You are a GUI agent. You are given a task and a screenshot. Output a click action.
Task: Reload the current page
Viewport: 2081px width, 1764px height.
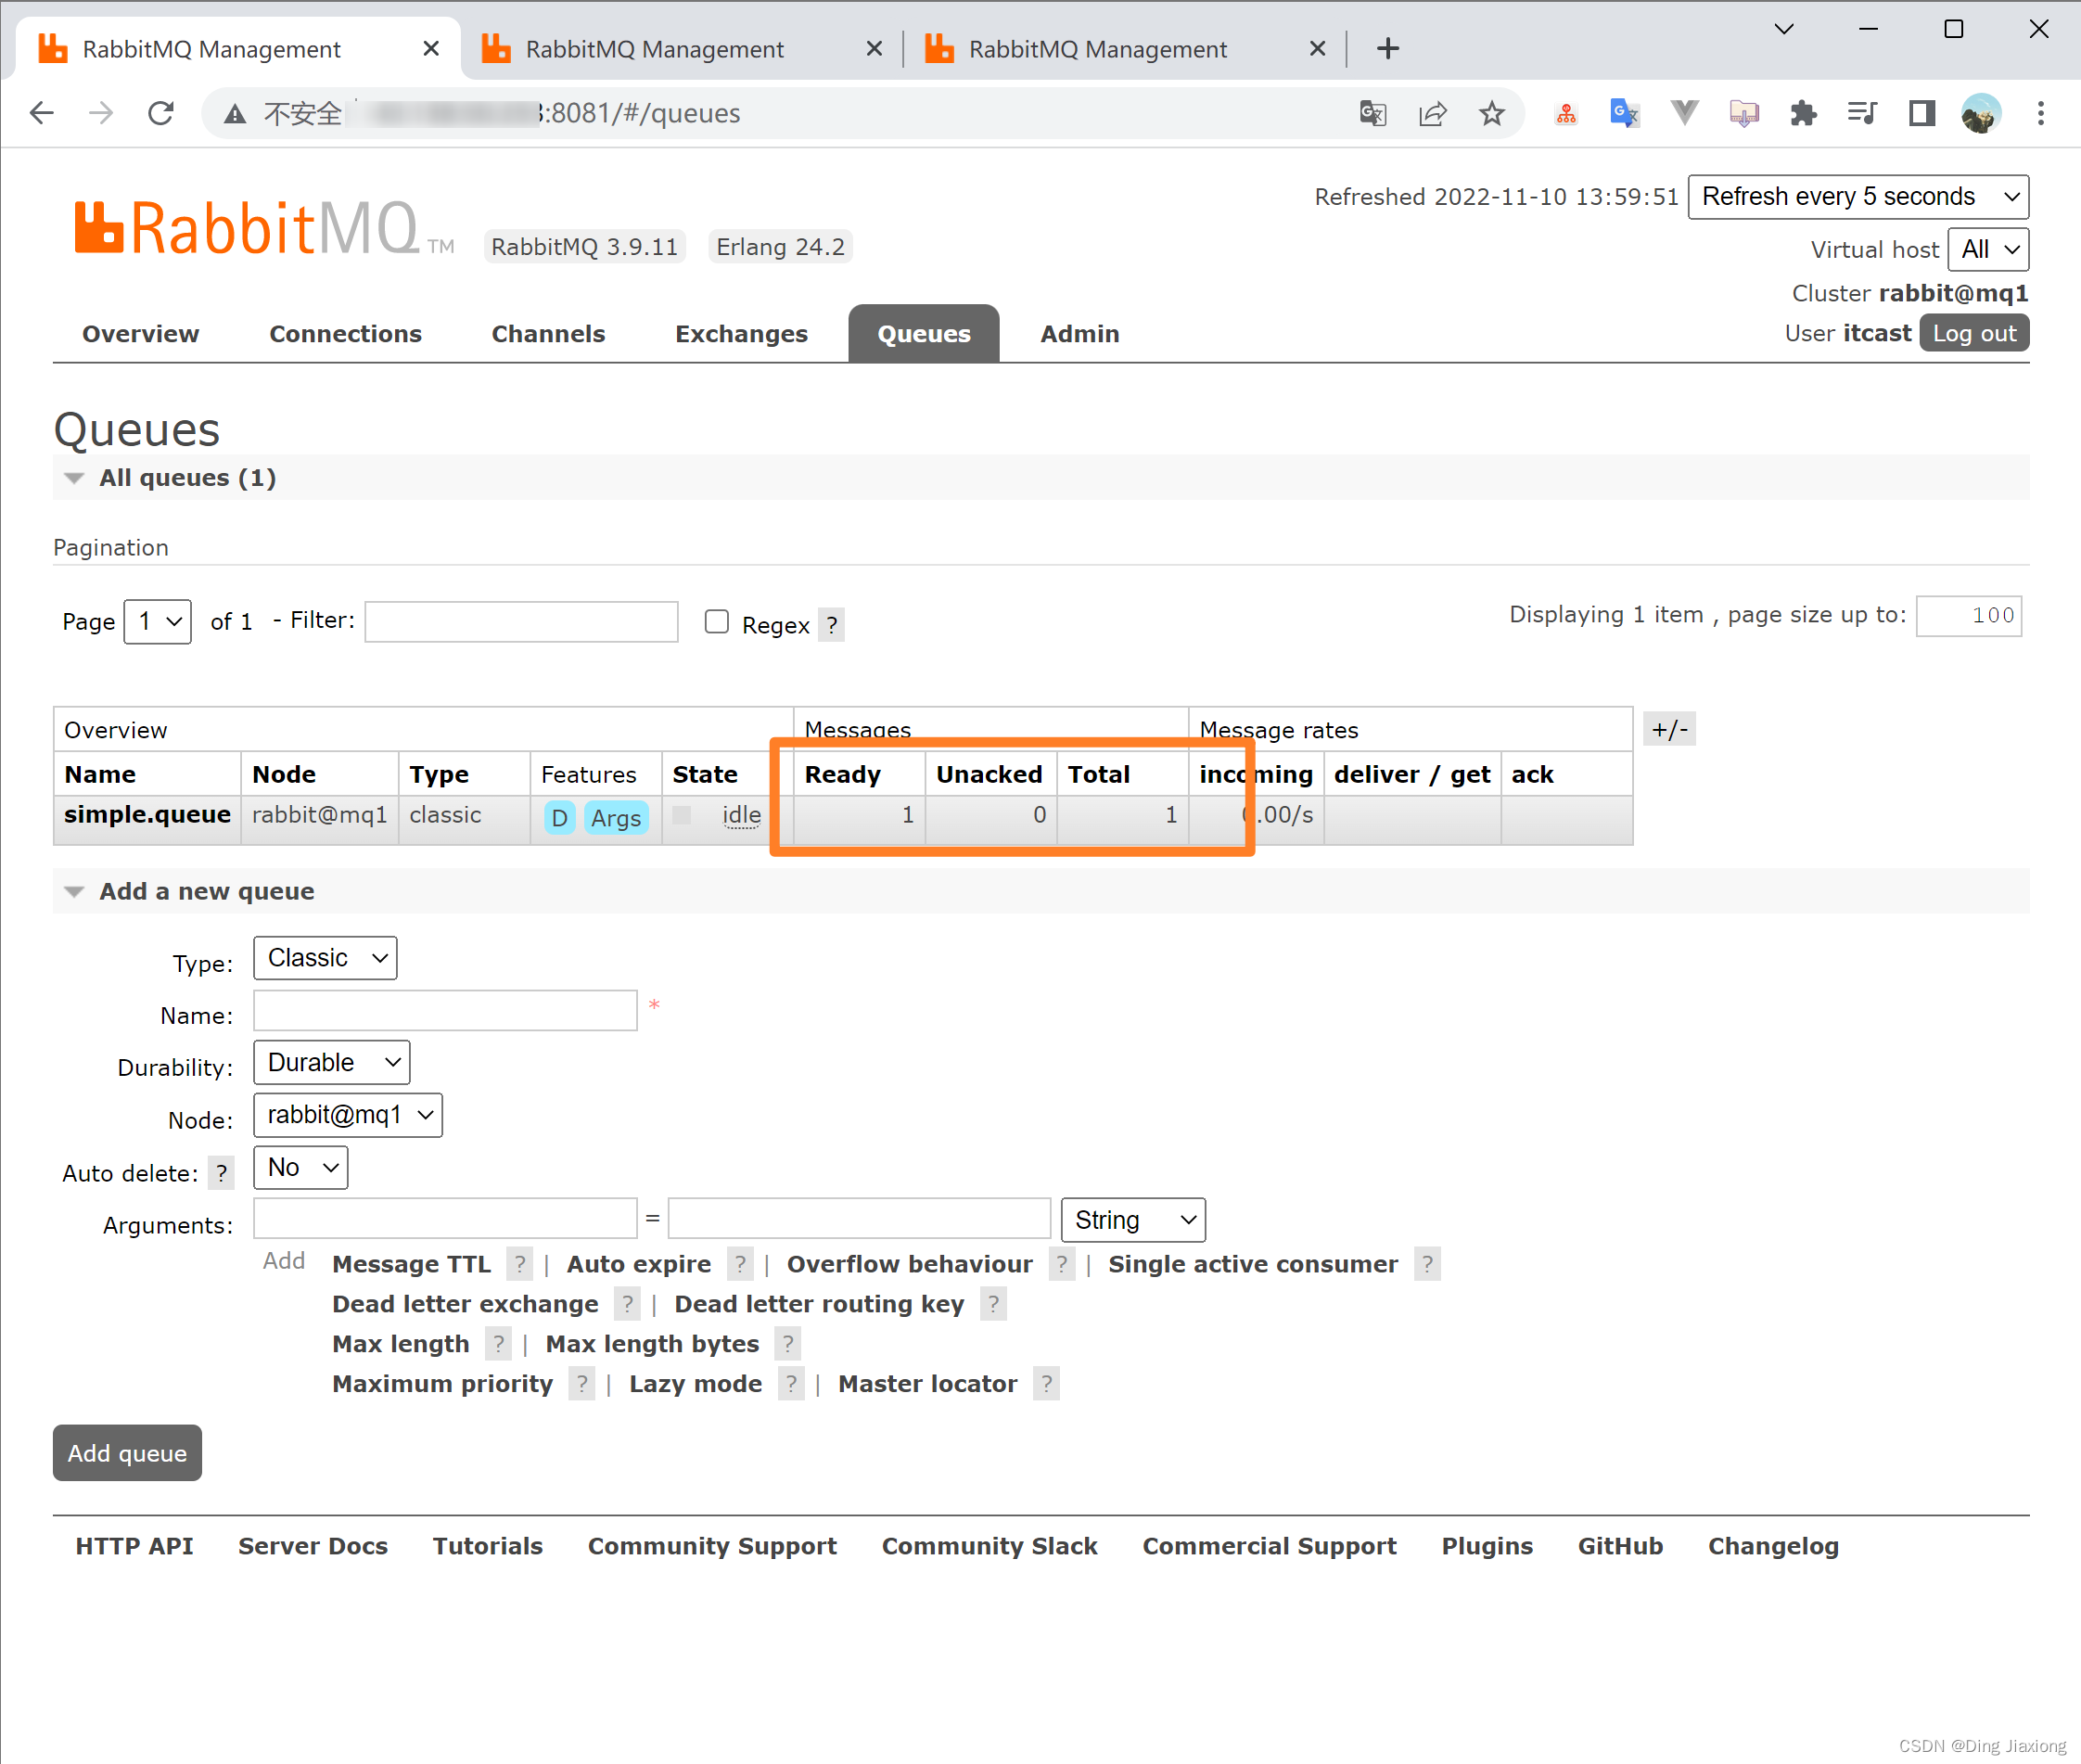(161, 113)
